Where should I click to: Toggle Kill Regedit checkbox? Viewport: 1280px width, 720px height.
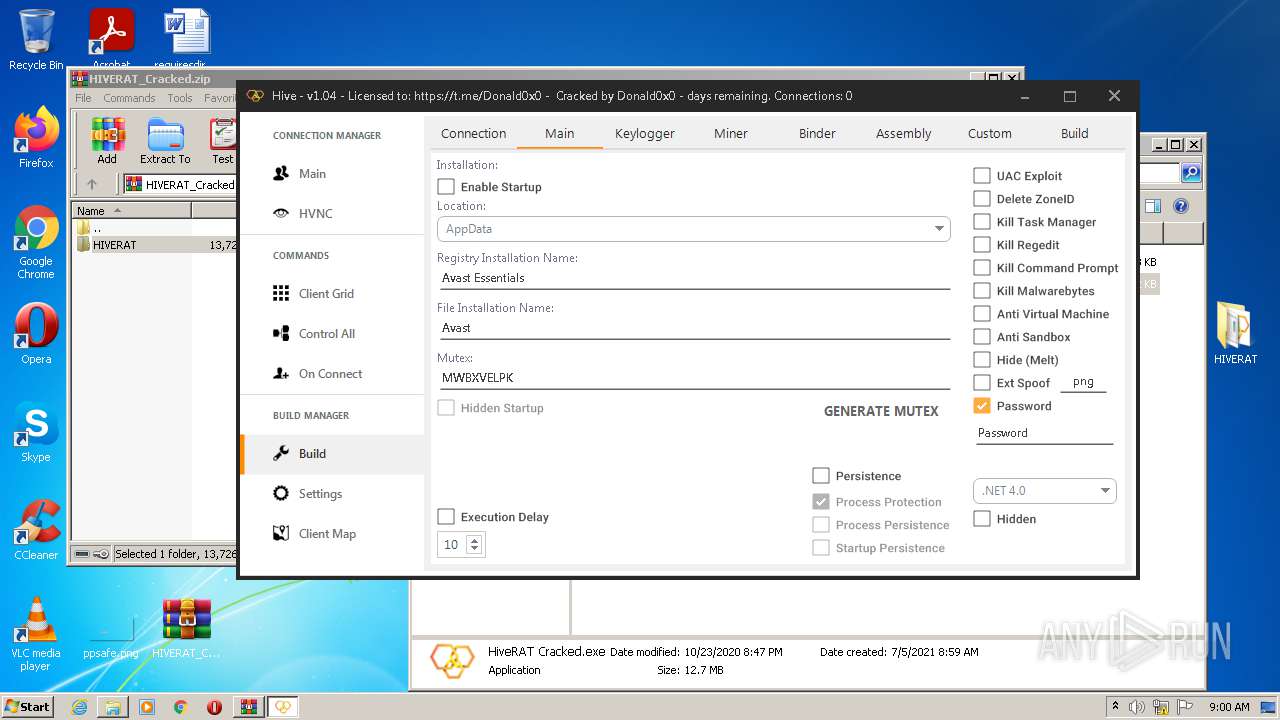coord(982,245)
